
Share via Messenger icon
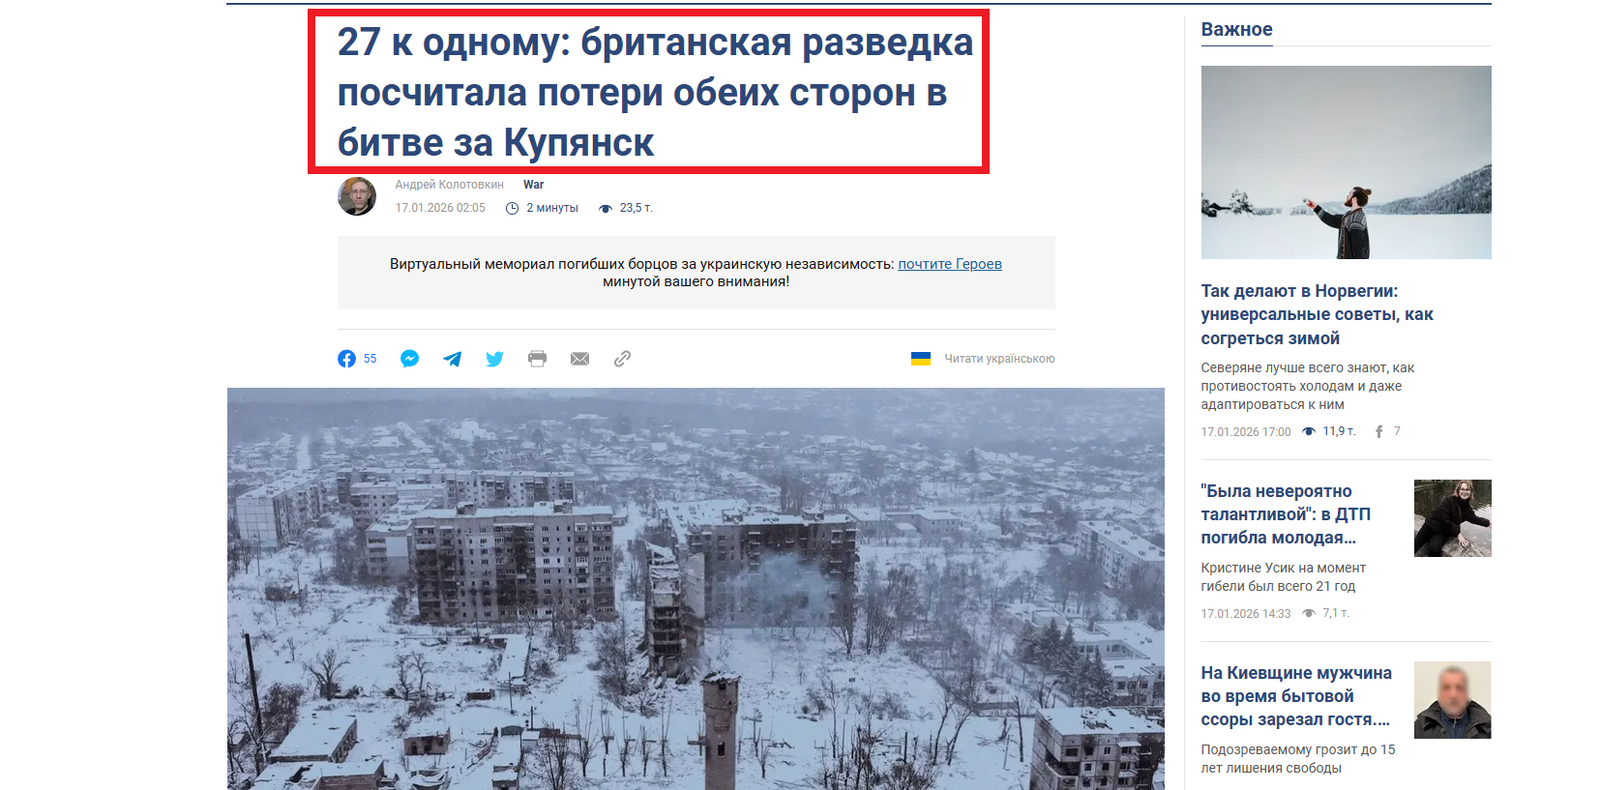[x=410, y=359]
